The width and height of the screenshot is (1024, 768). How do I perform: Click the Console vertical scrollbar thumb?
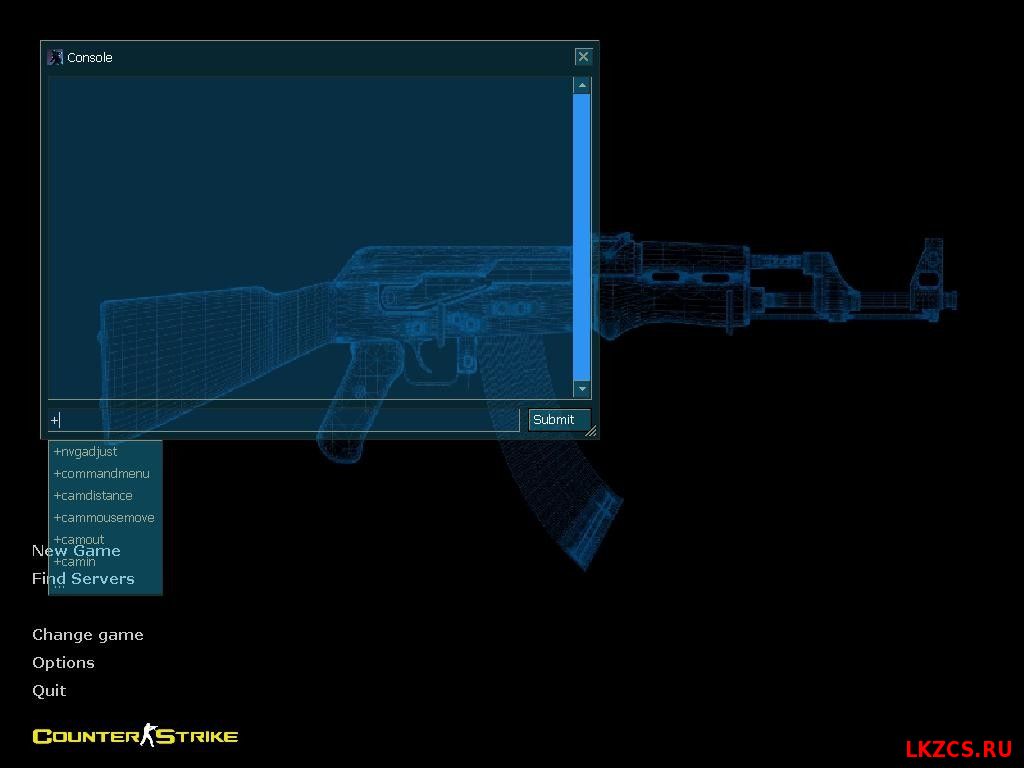(x=582, y=237)
